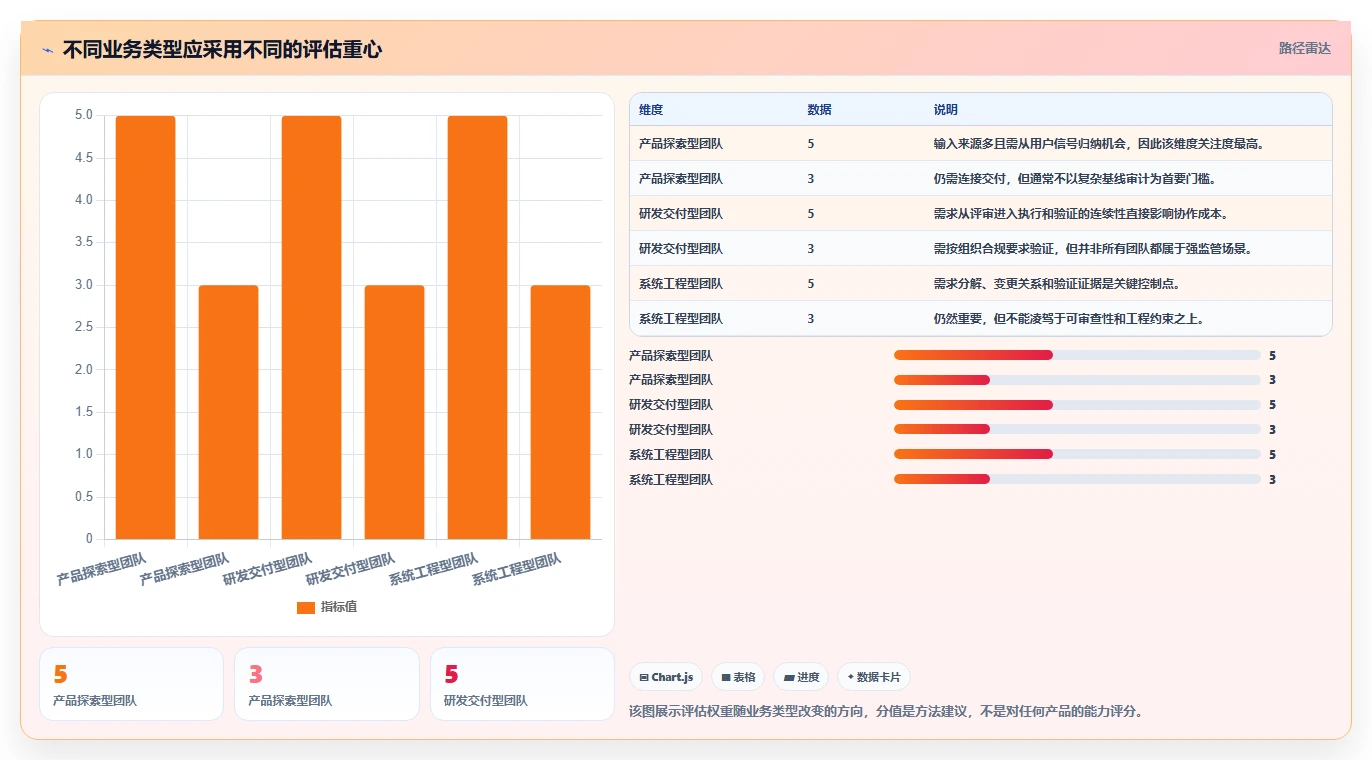Click the short 研发交付型团队 bar in the chart

pyautogui.click(x=394, y=412)
